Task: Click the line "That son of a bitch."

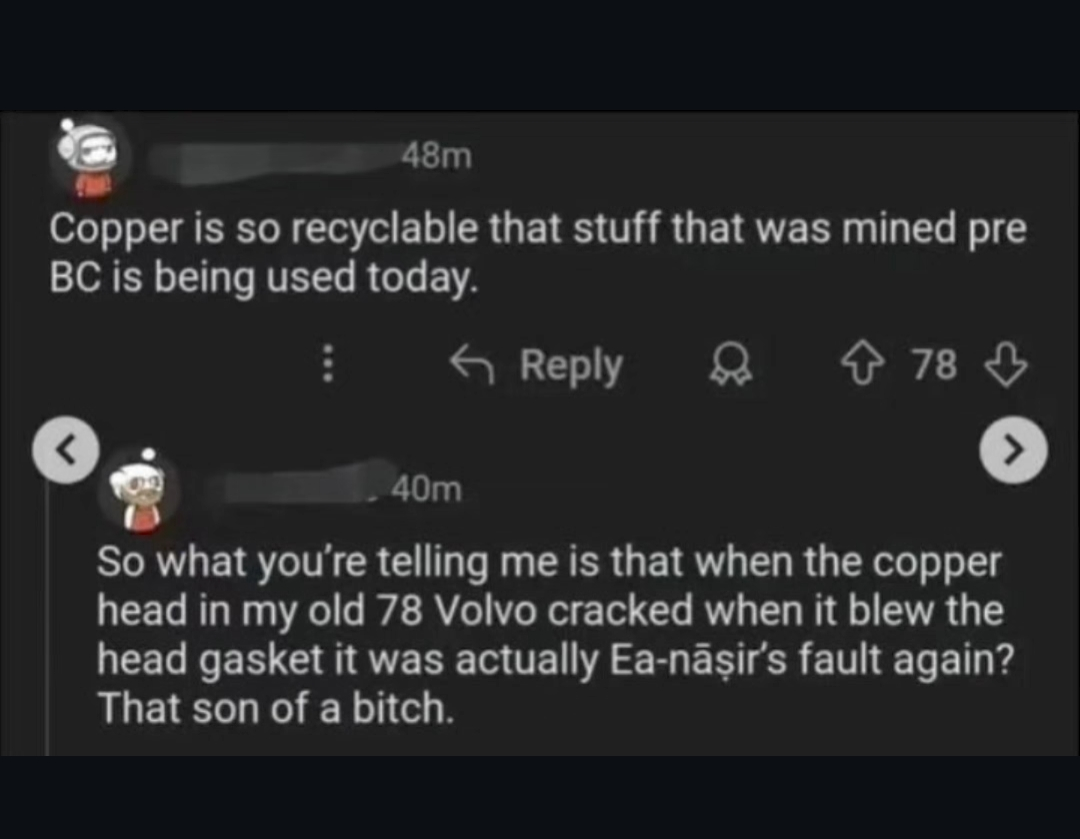Action: click(x=275, y=709)
